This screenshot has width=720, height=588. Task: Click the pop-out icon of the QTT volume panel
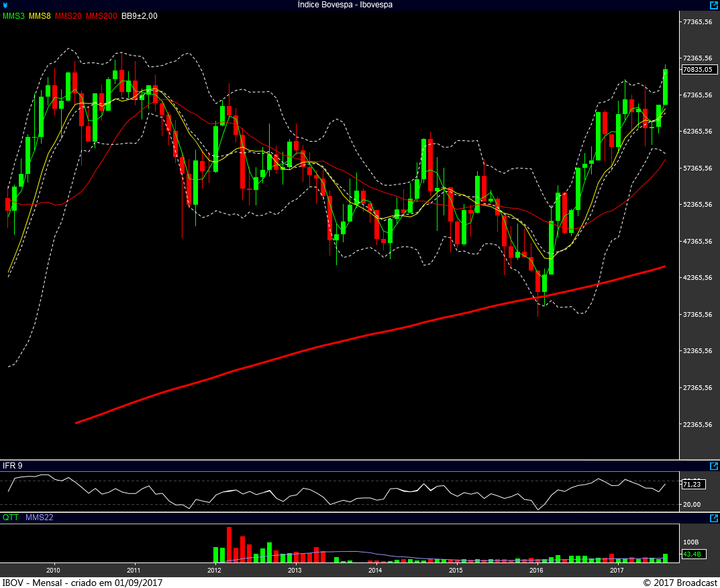click(712, 518)
